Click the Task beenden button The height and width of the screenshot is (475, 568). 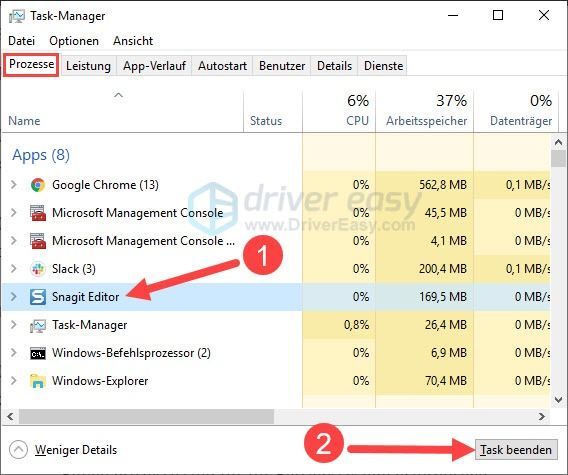point(516,450)
